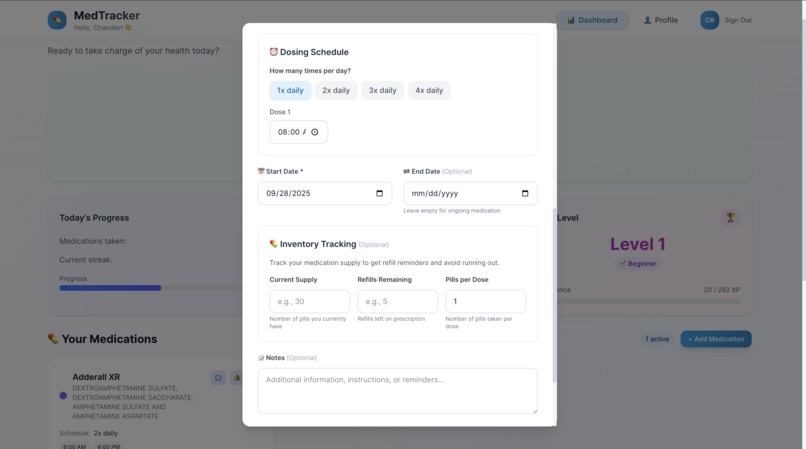The image size is (806, 449).
Task: Select the 1x daily frequency option
Action: point(290,91)
